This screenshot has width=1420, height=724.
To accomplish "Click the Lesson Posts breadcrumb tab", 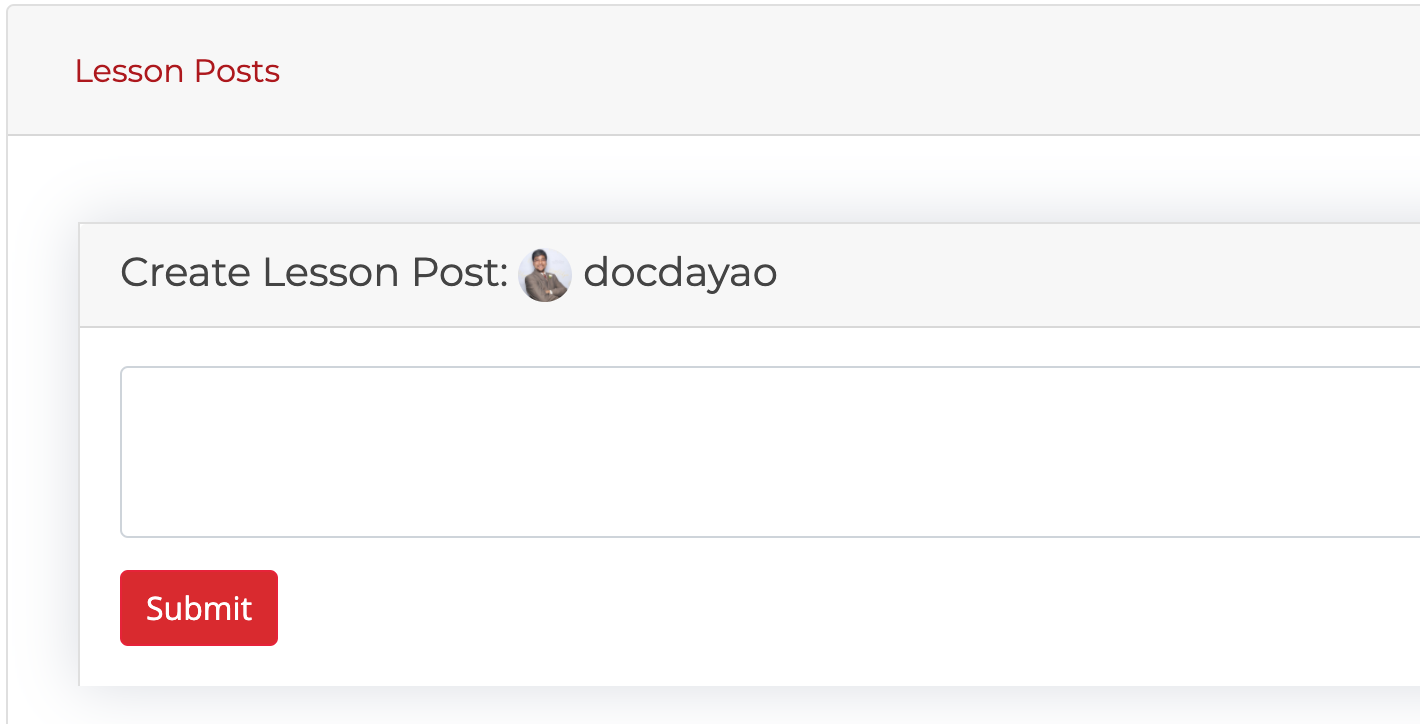I will click(x=177, y=71).
